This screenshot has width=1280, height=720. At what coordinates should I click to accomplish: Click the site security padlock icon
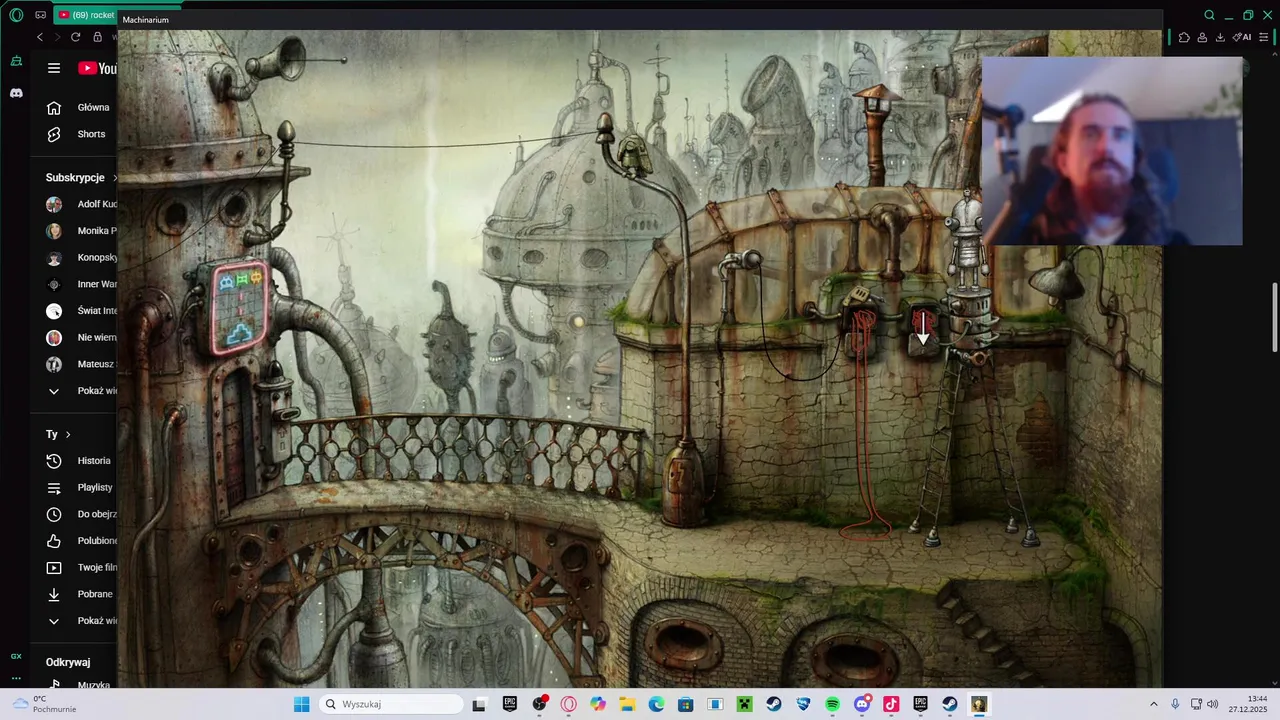[97, 37]
